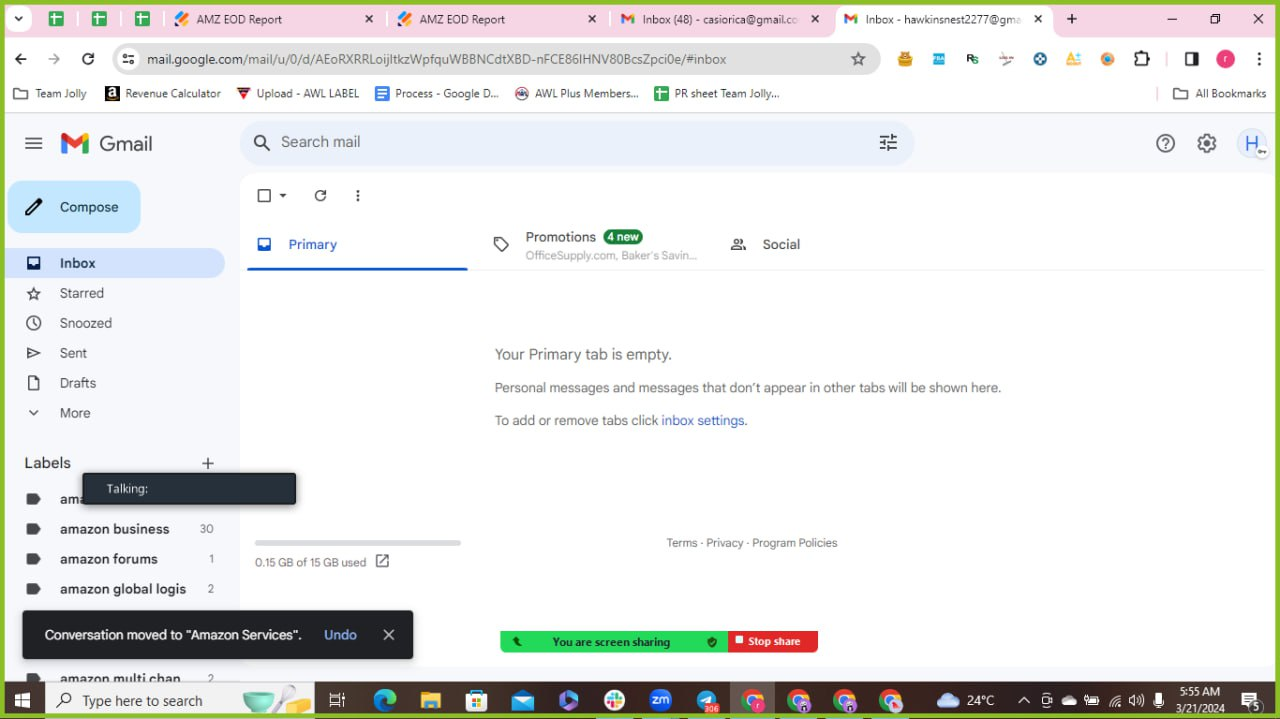This screenshot has height=719, width=1280.
Task: Open the All Bookmarks folder
Action: (x=1219, y=93)
